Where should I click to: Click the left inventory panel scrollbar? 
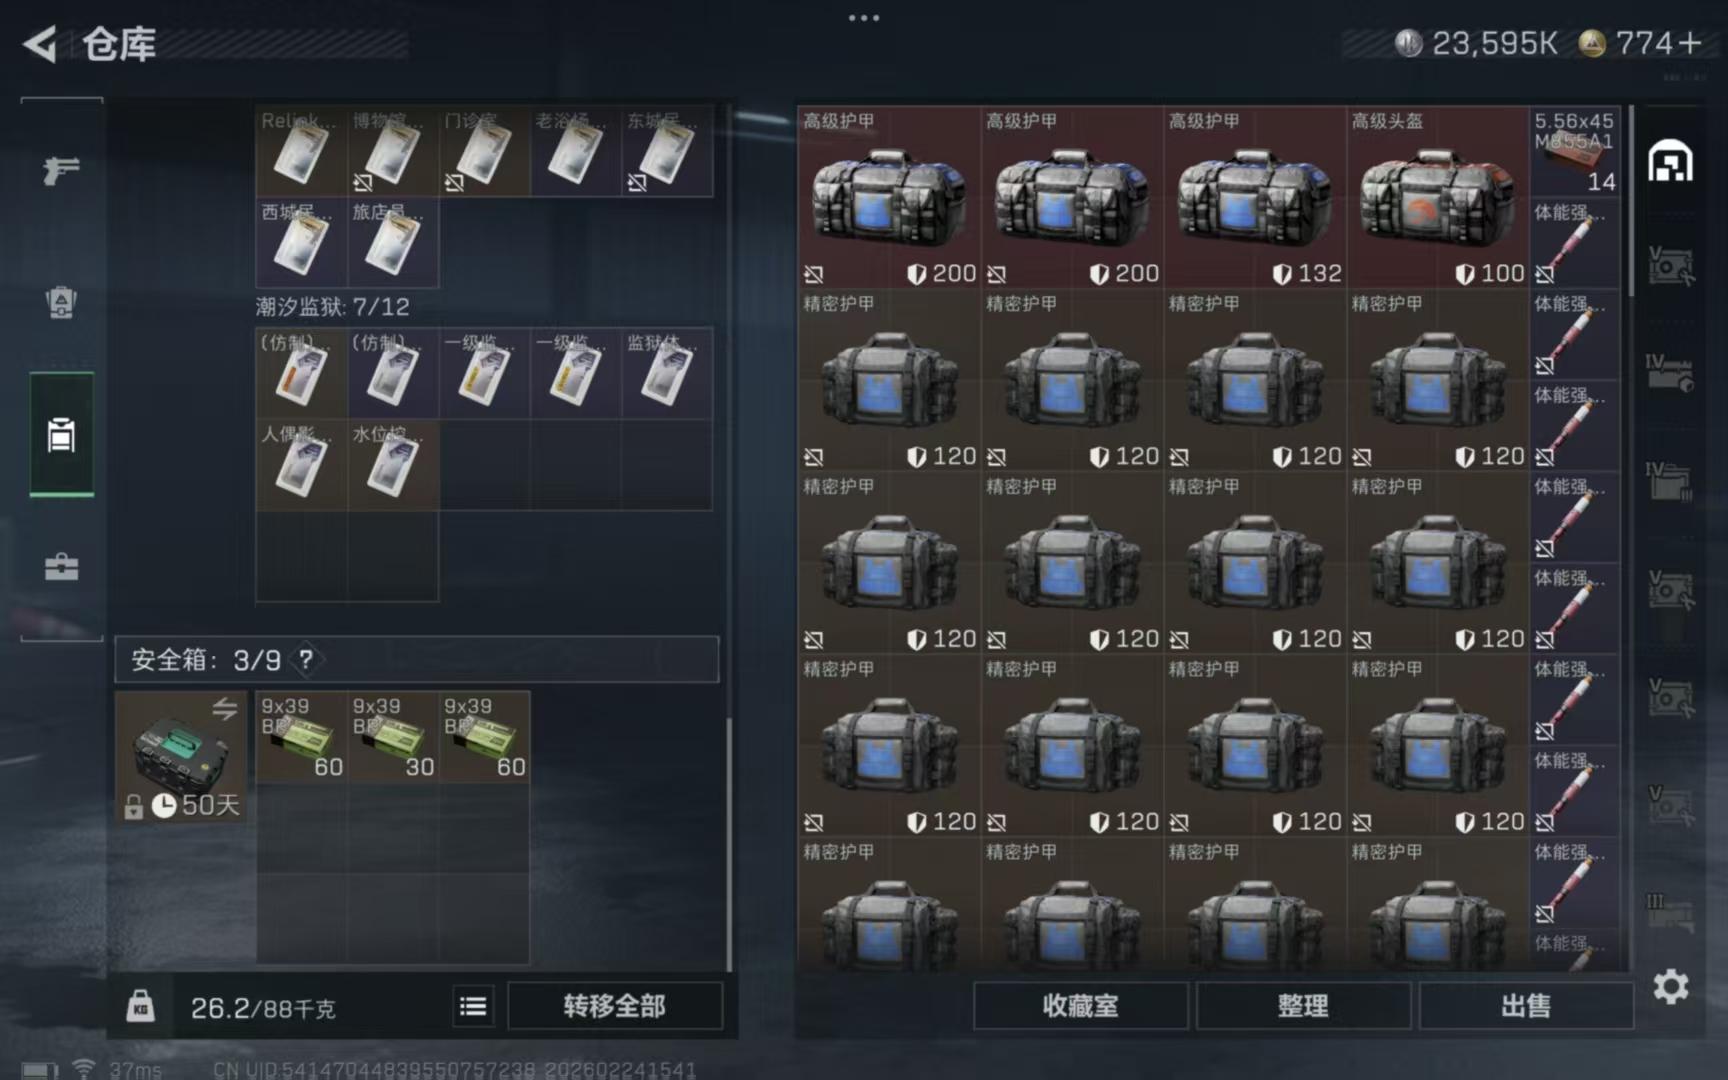point(728,844)
